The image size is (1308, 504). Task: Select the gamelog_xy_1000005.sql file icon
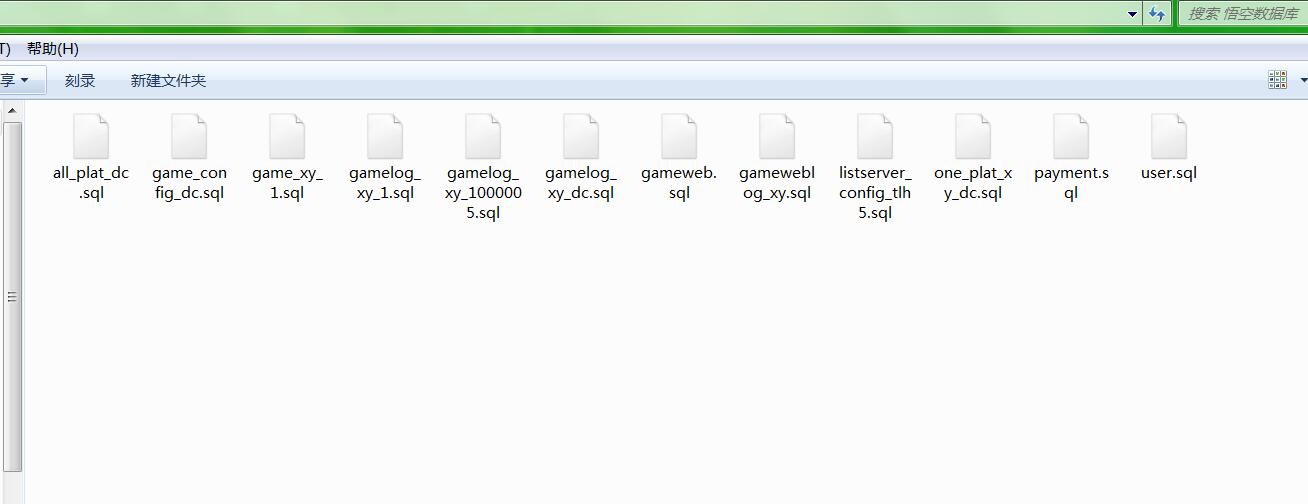[483, 137]
